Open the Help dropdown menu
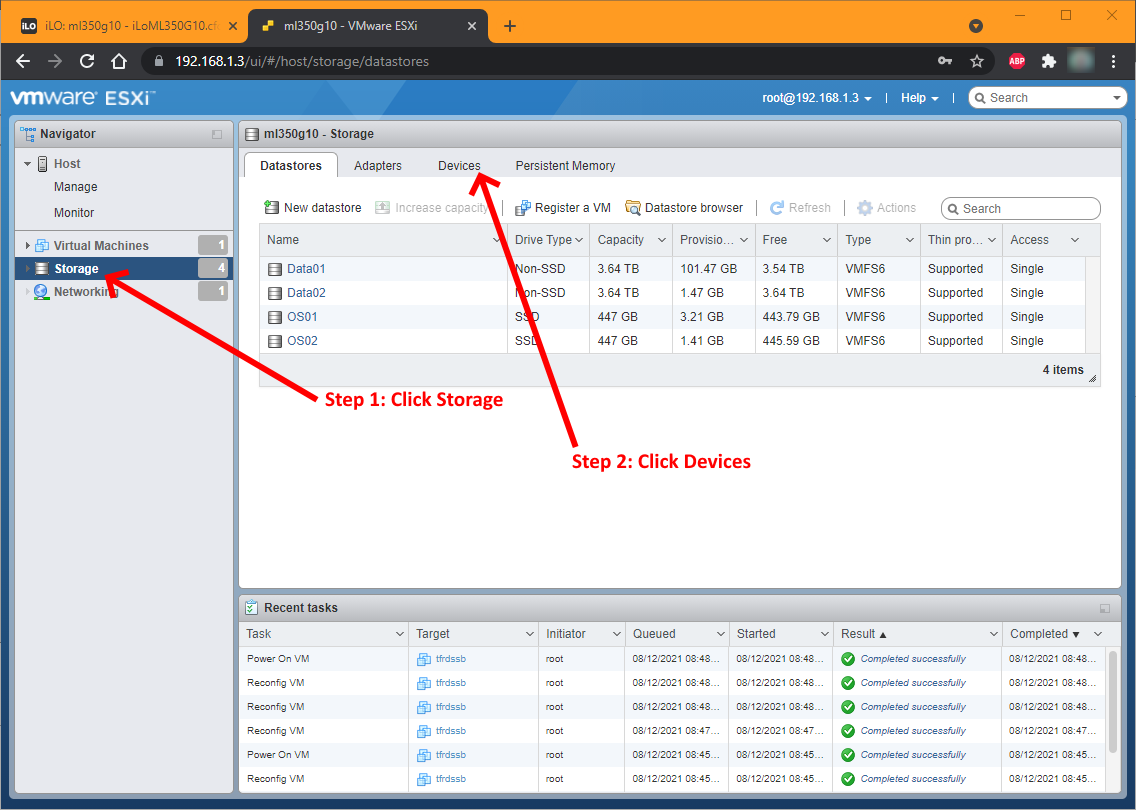This screenshot has height=810, width=1136. 919,98
